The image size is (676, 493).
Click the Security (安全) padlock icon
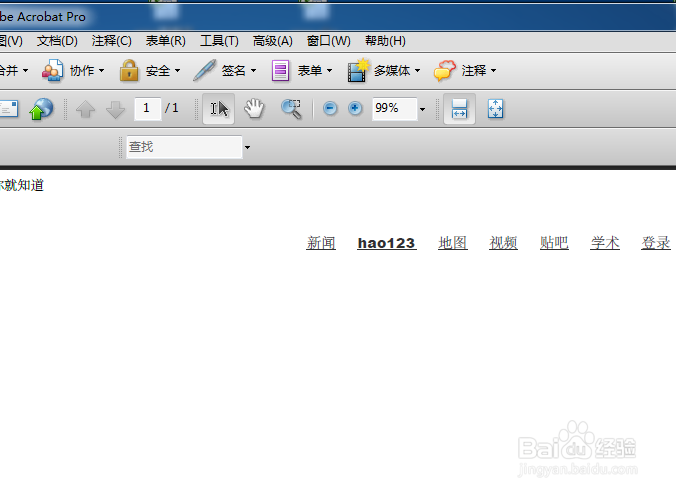(x=129, y=70)
